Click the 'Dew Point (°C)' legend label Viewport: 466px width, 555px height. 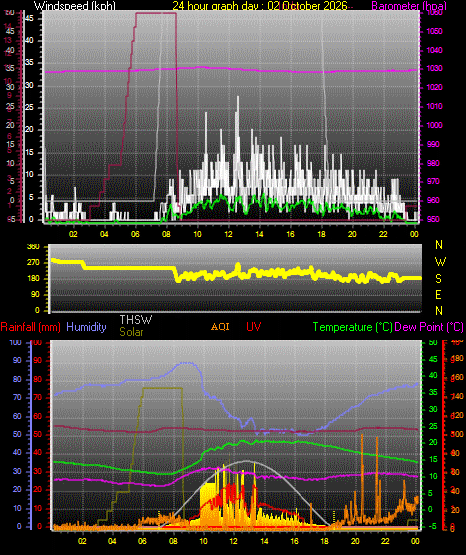pos(429,327)
